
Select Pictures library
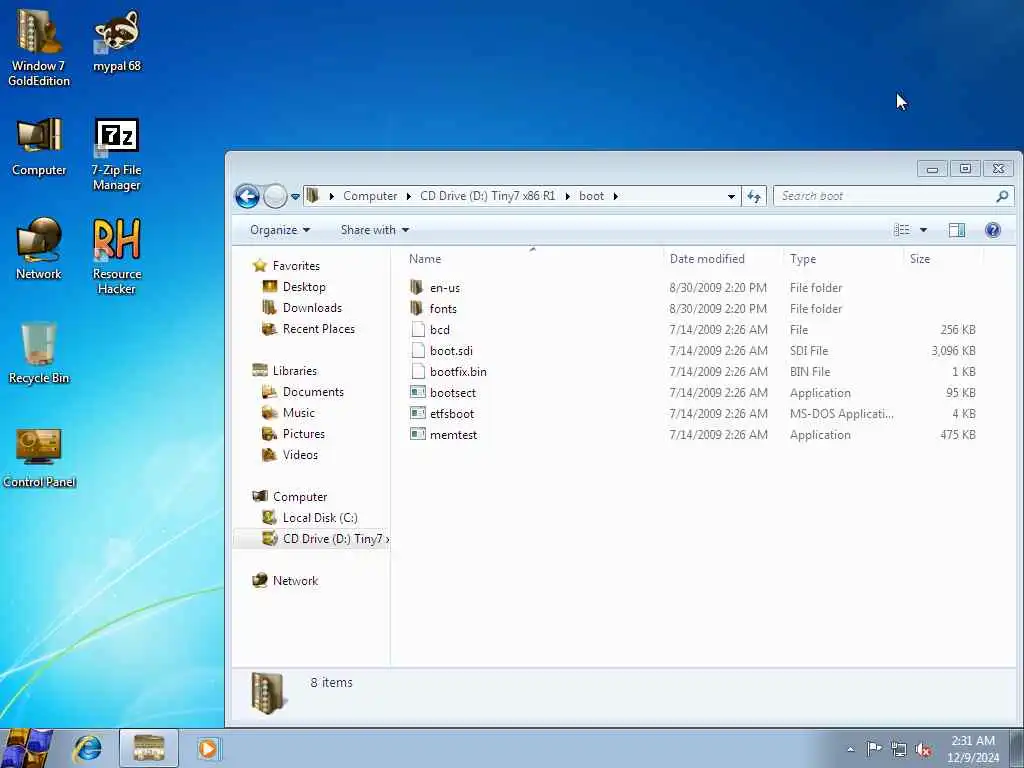point(304,434)
